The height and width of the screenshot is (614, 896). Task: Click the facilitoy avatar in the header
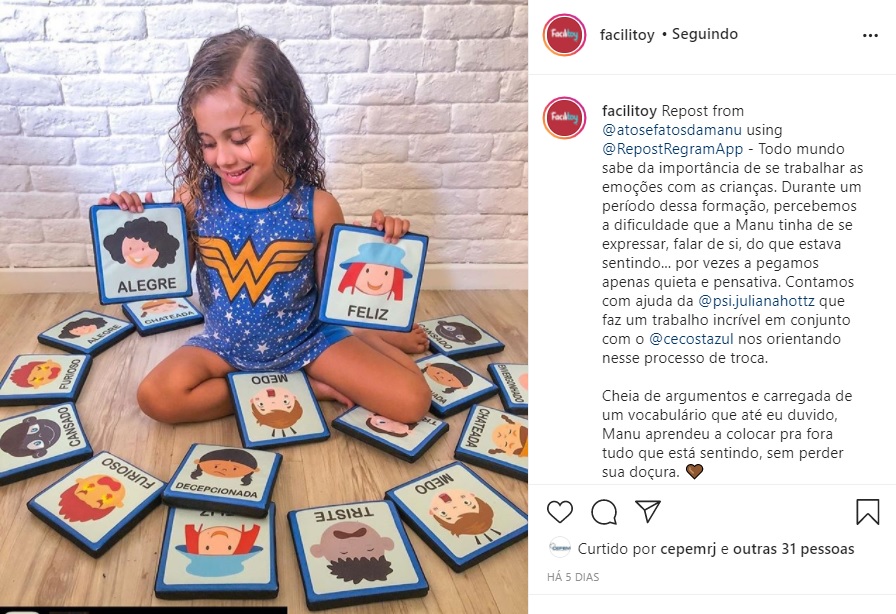click(x=565, y=35)
